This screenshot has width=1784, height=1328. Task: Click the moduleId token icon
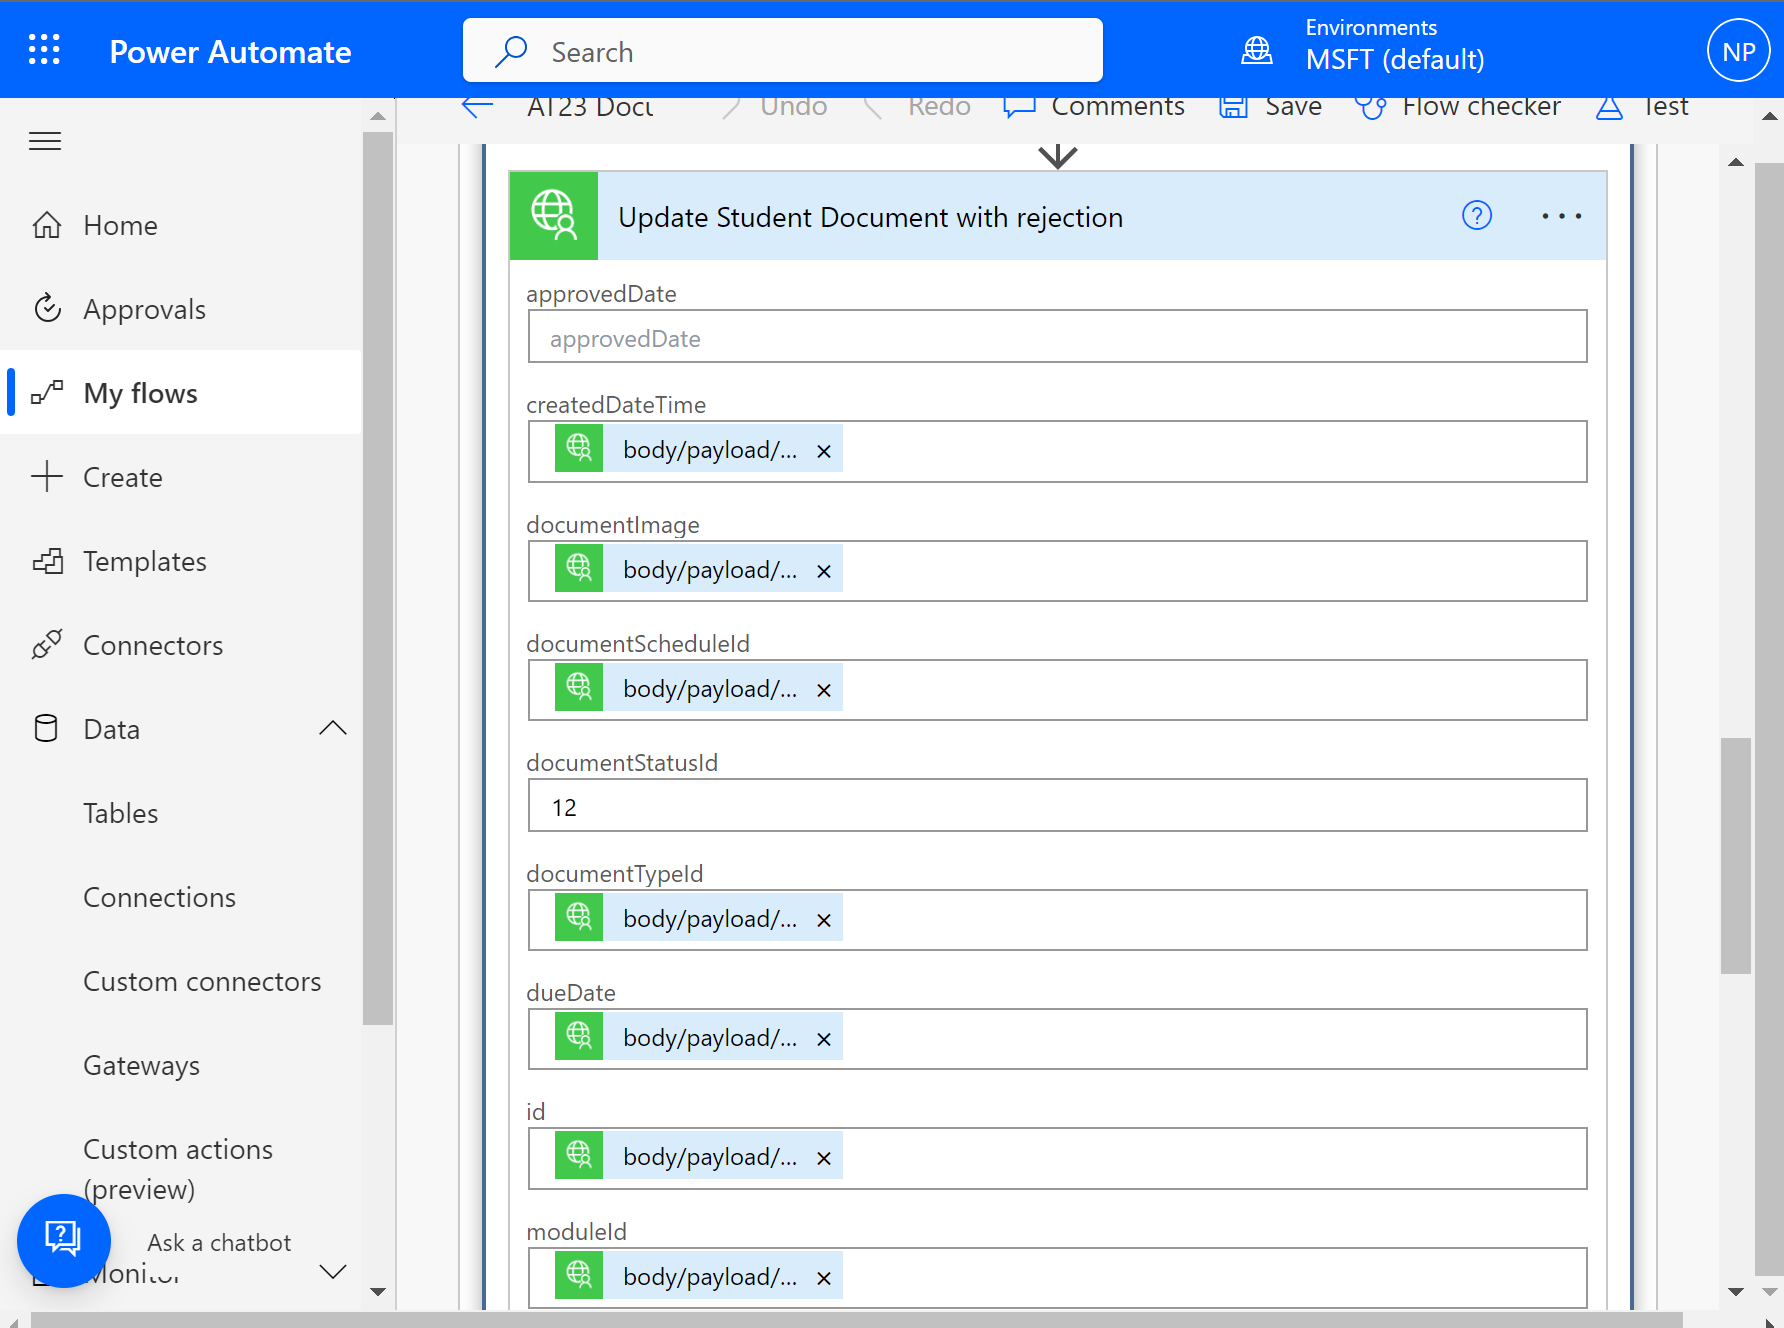(579, 1275)
